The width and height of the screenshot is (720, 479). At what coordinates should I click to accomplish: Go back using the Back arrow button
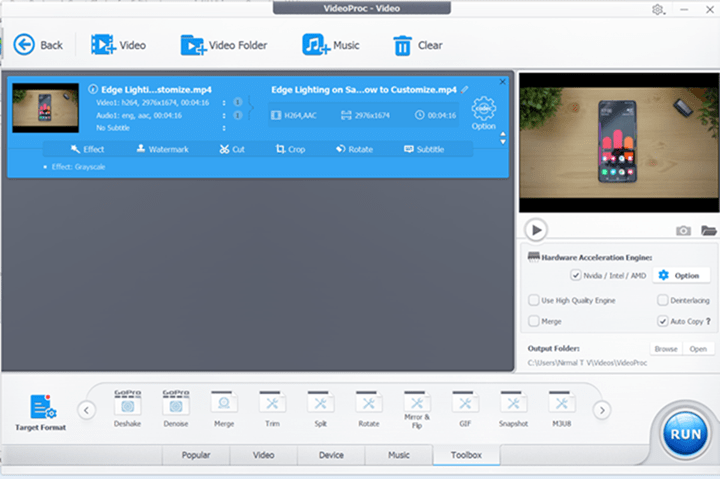pos(37,45)
